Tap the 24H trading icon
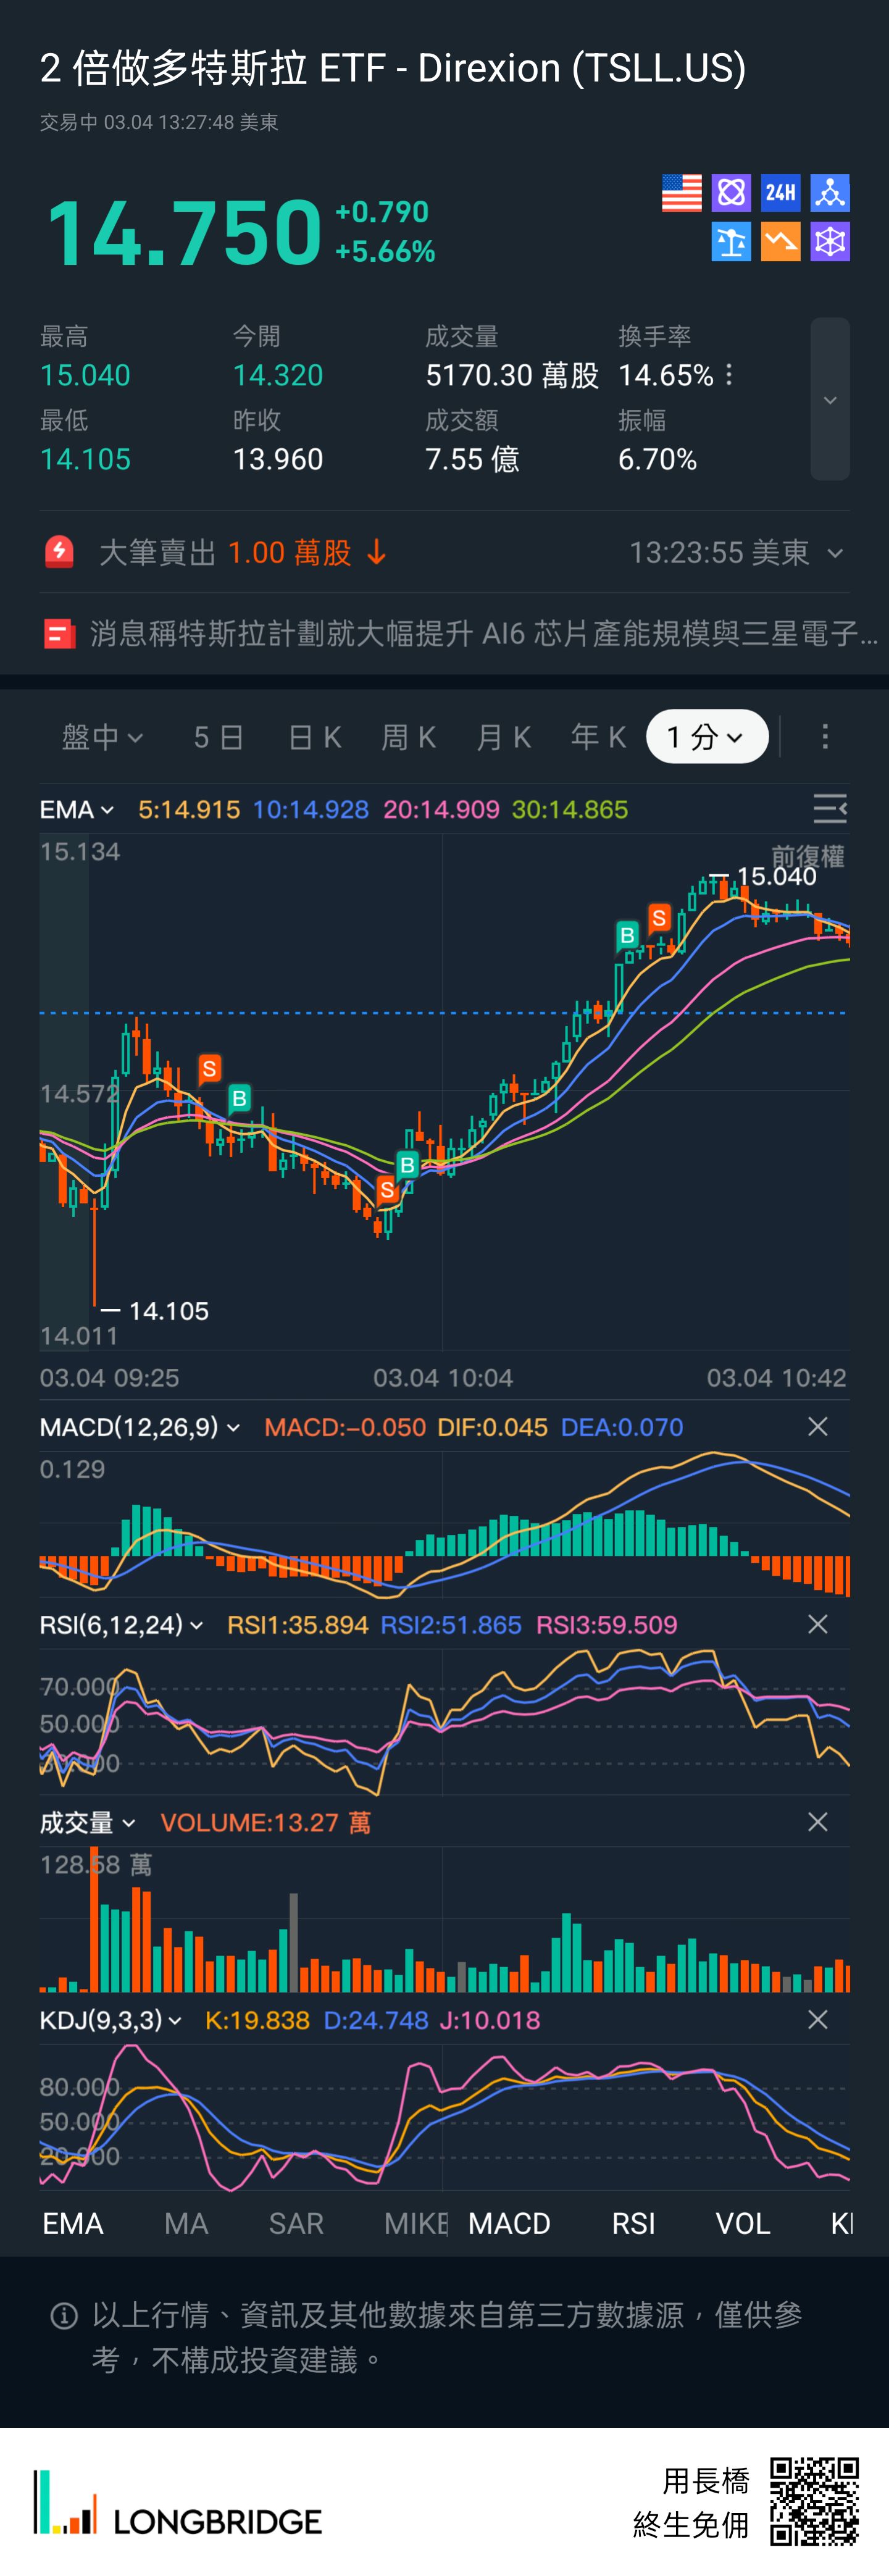This screenshot has width=889, height=2576. (x=780, y=193)
